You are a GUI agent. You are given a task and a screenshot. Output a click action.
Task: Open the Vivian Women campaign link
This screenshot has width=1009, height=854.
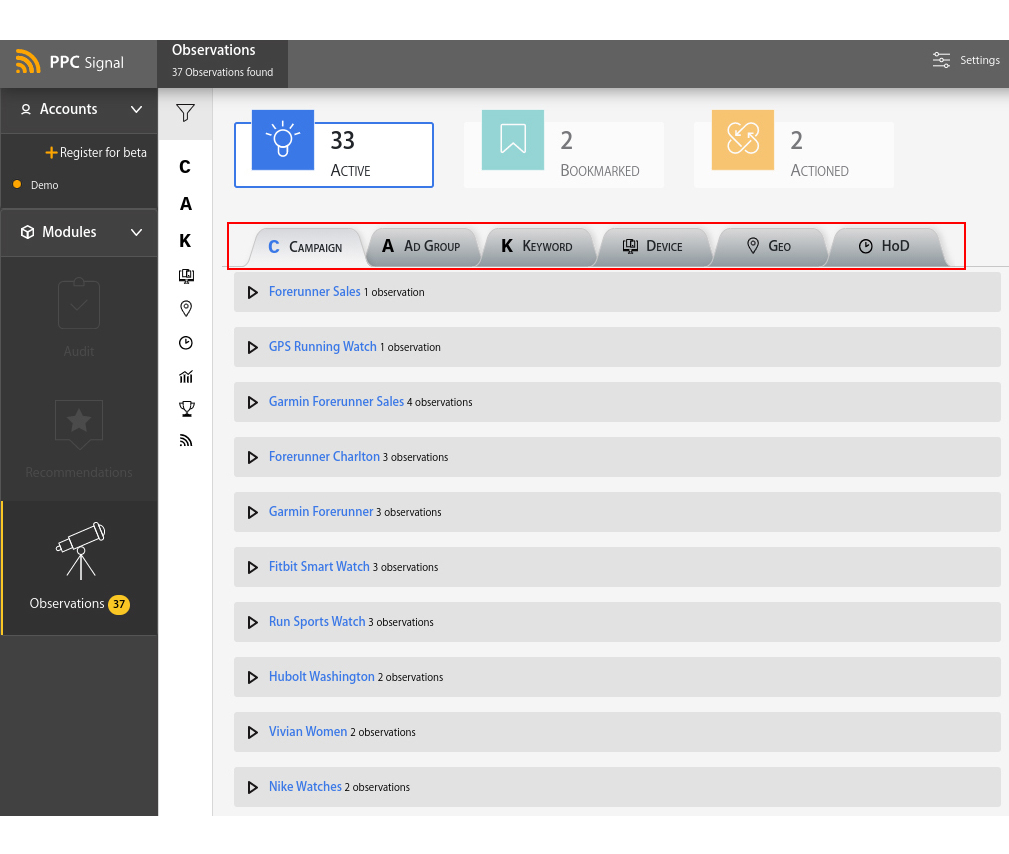308,732
